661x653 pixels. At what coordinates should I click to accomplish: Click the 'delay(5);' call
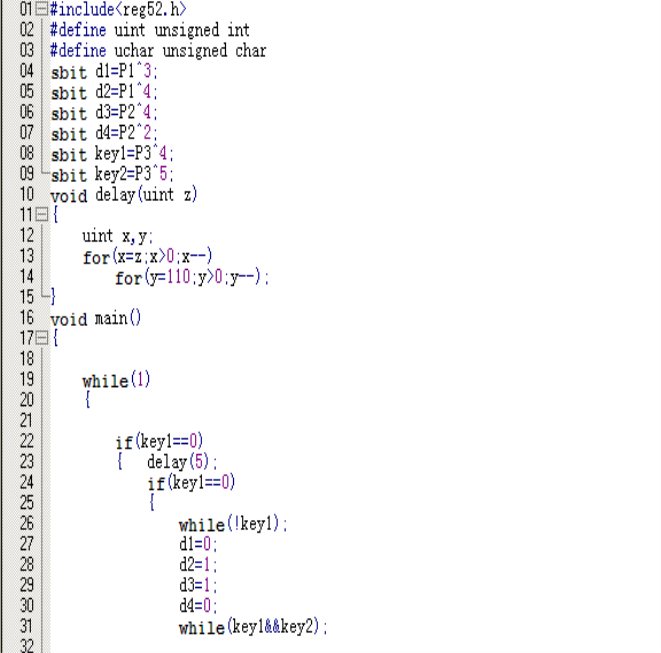click(x=182, y=462)
